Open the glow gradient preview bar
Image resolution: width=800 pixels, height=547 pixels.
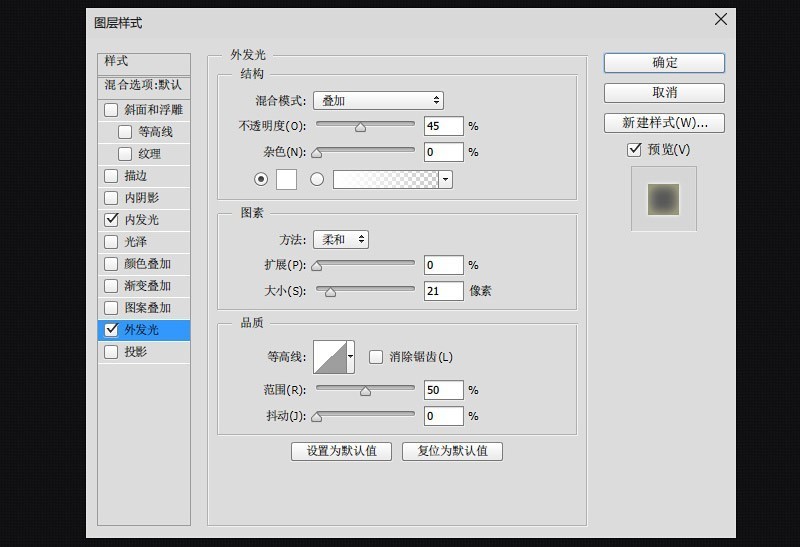tap(385, 179)
